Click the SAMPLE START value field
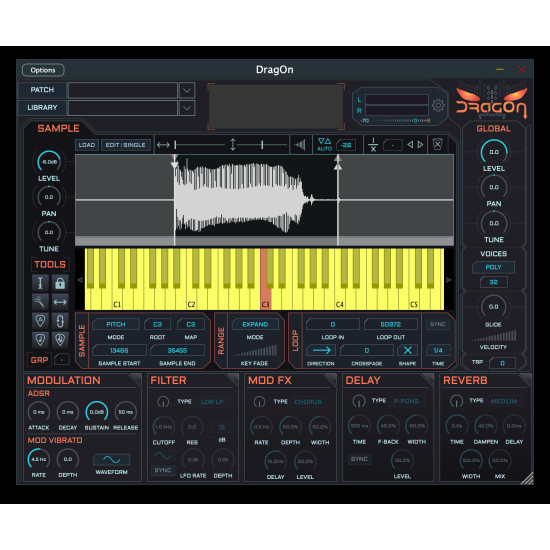The image size is (550, 550). pyautogui.click(x=119, y=350)
